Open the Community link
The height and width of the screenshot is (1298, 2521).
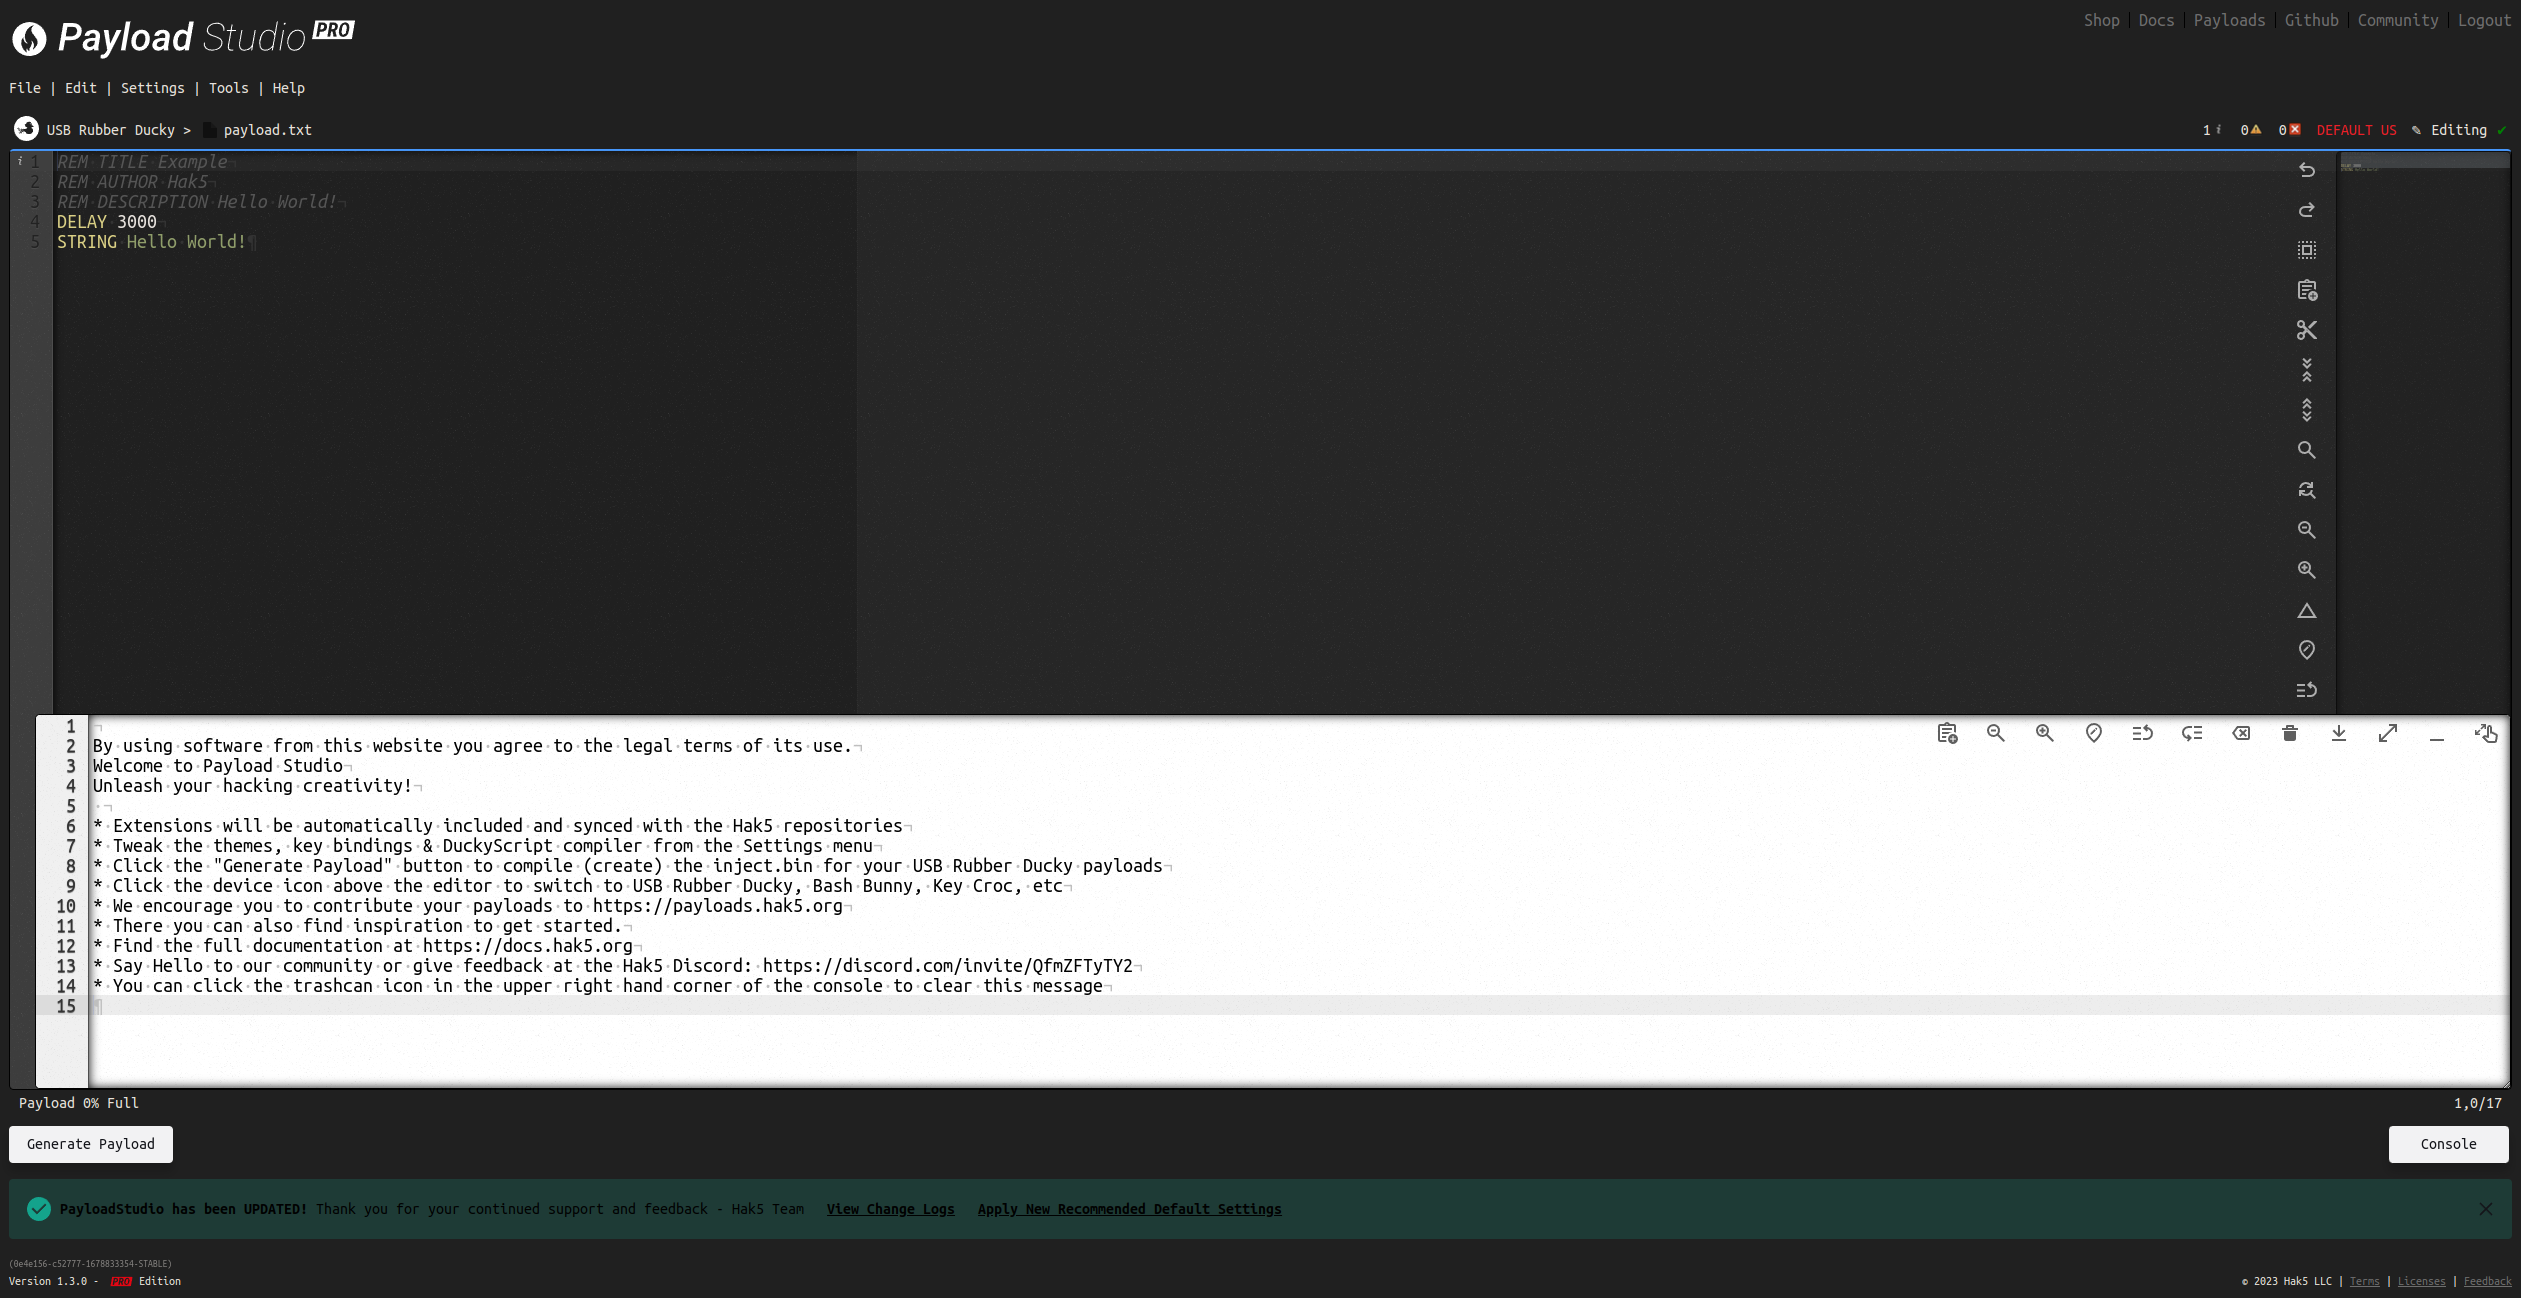point(2398,20)
